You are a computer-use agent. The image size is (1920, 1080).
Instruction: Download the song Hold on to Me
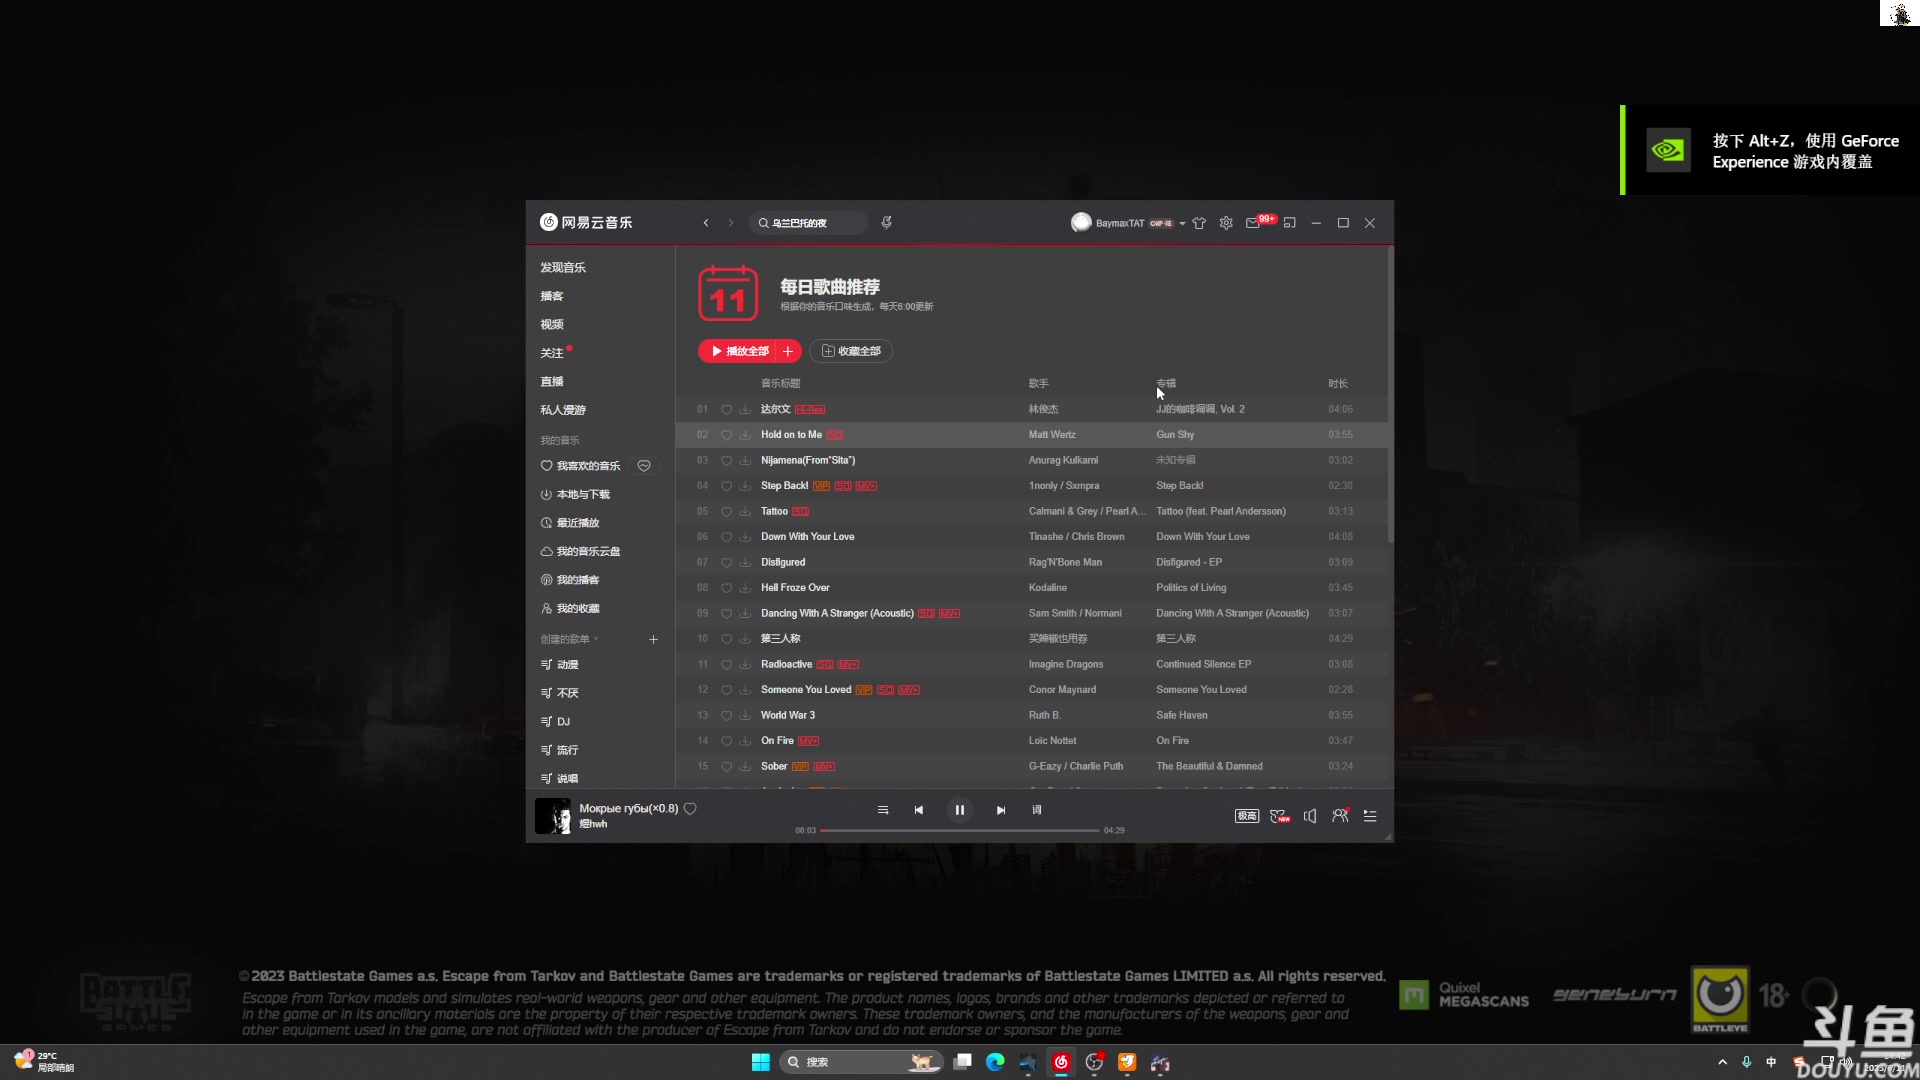pyautogui.click(x=745, y=435)
